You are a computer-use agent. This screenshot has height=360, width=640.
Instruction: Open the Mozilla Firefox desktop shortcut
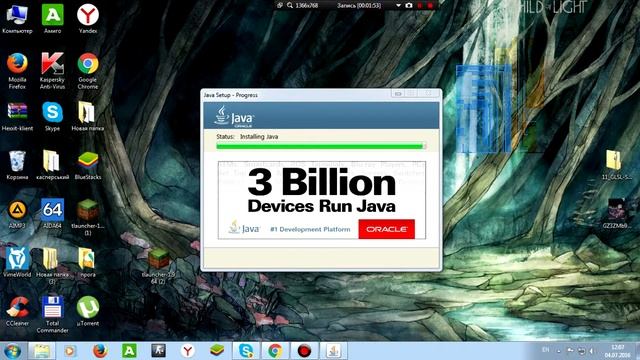(x=17, y=71)
